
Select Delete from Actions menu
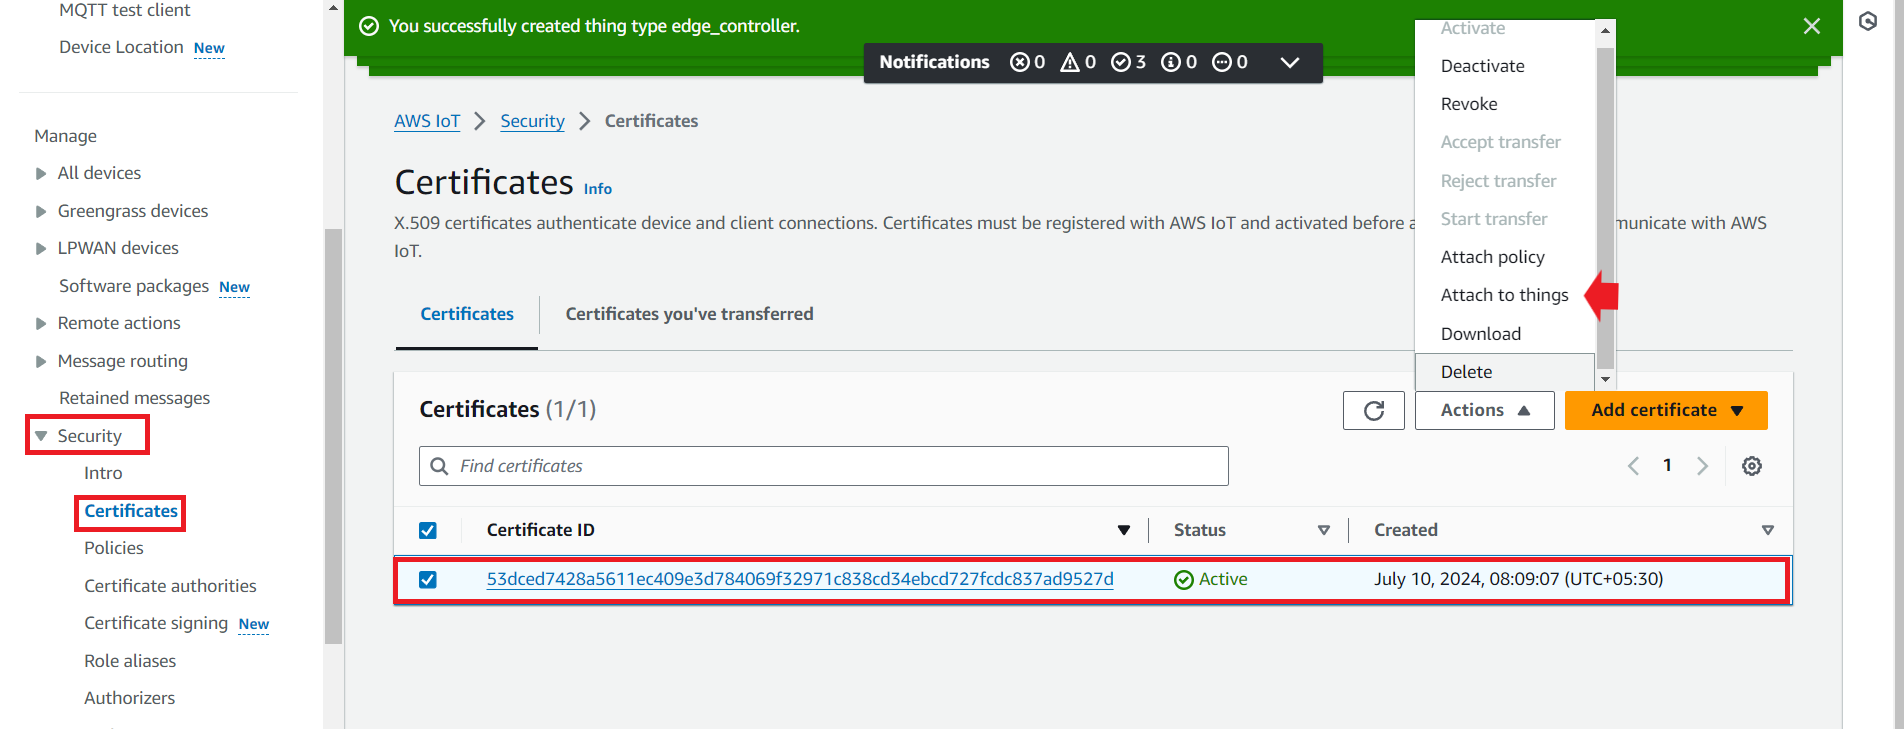[x=1467, y=372]
